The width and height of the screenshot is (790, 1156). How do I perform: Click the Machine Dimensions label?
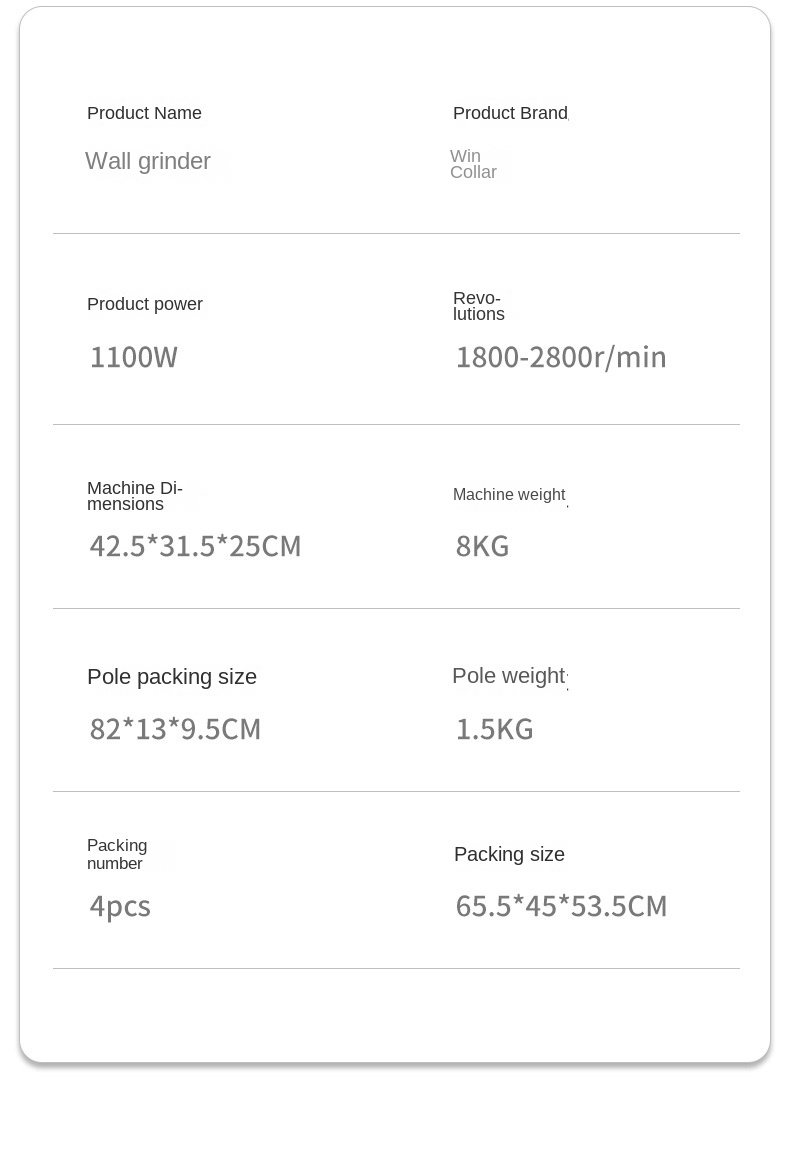coord(135,496)
